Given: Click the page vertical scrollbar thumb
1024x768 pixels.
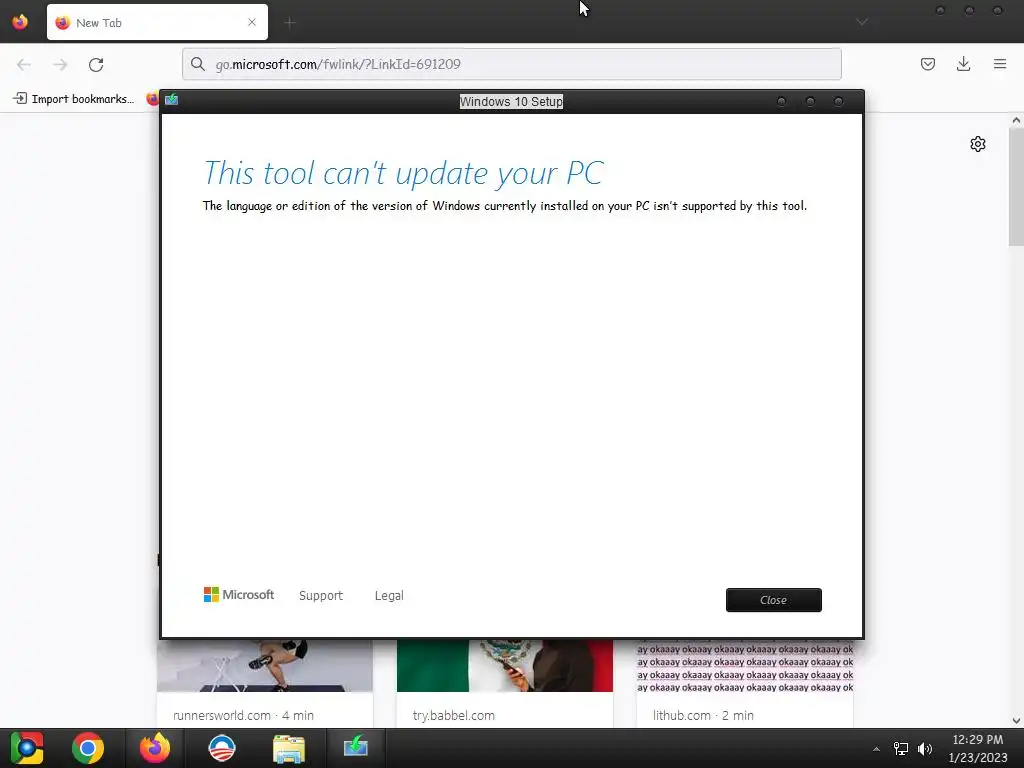Looking at the screenshot, I should 1016,187.
